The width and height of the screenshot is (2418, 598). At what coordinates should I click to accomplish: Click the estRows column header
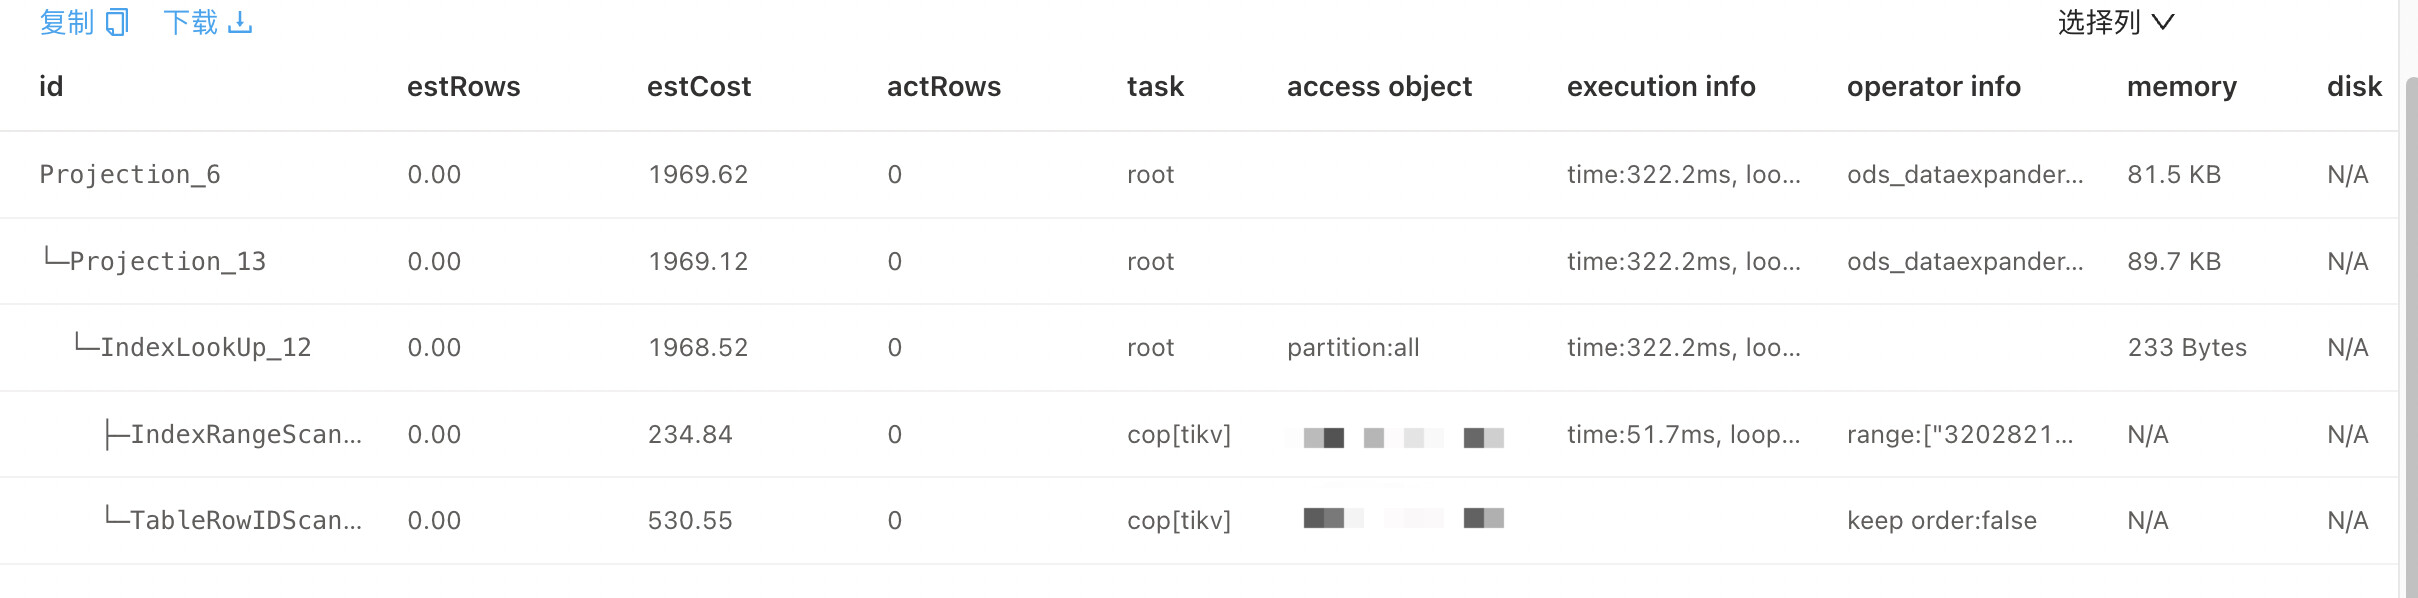[x=463, y=87]
